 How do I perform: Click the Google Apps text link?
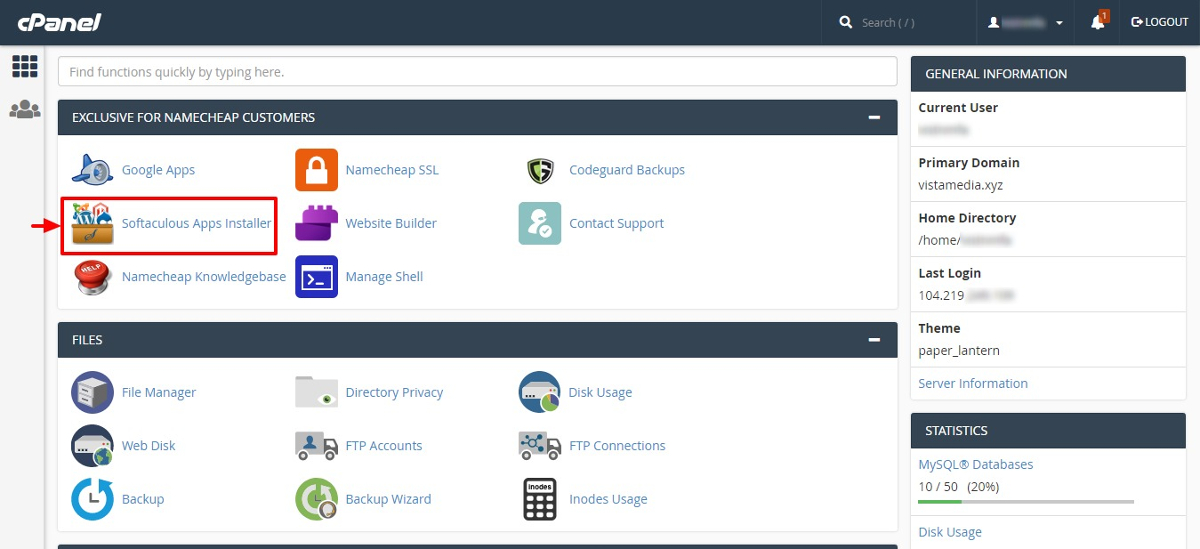158,170
